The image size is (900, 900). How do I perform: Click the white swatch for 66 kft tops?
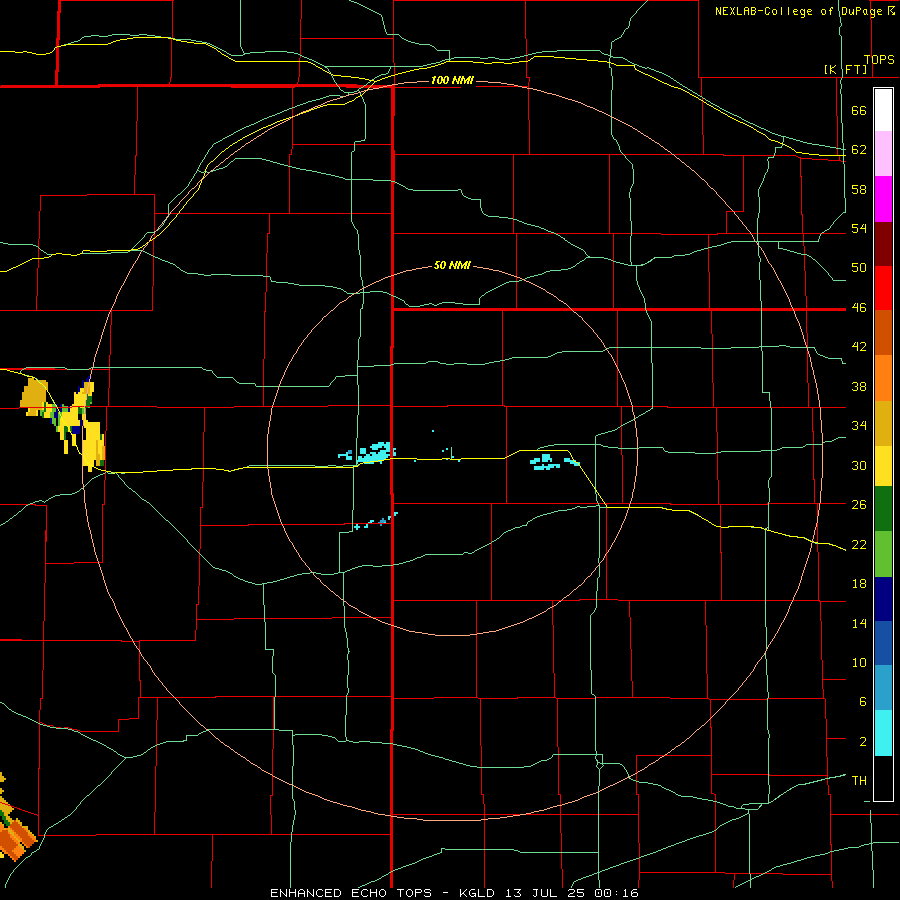pos(883,110)
